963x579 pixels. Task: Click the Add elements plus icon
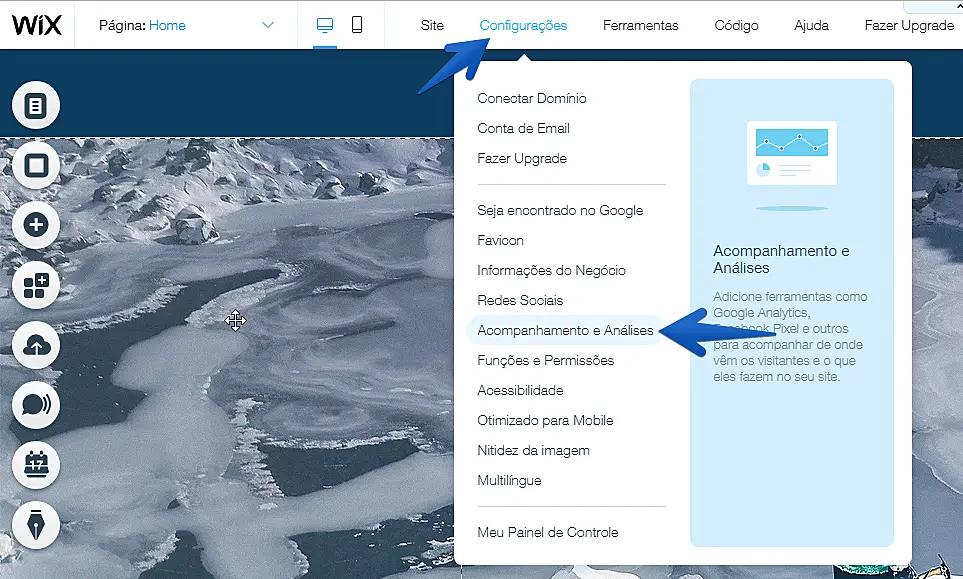(36, 225)
